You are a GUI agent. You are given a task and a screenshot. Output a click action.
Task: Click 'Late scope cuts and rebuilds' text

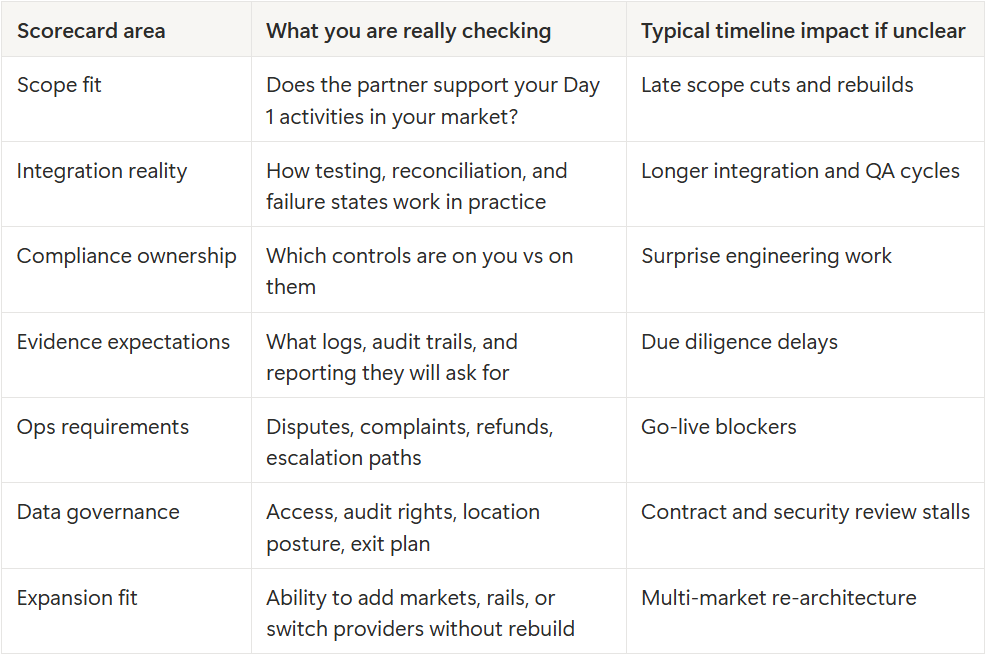click(x=777, y=85)
